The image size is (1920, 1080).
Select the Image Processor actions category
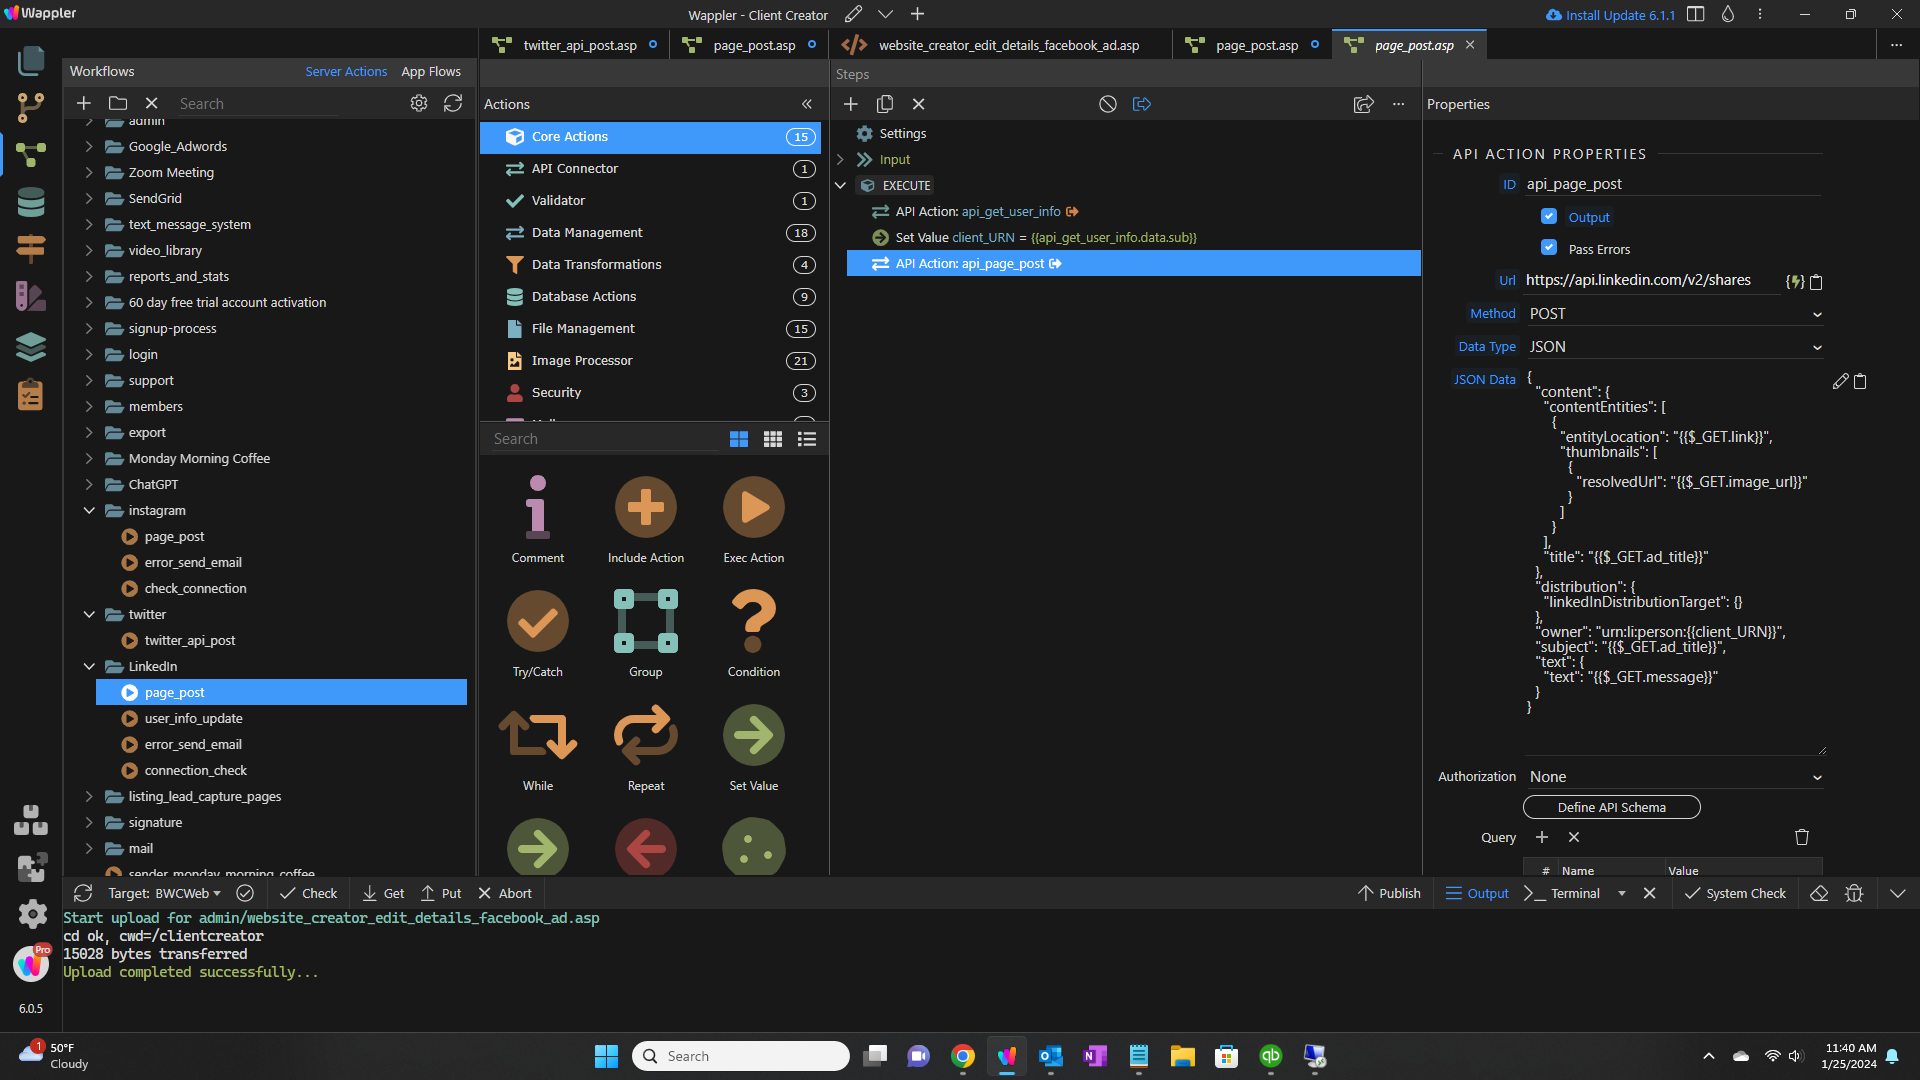(651, 361)
